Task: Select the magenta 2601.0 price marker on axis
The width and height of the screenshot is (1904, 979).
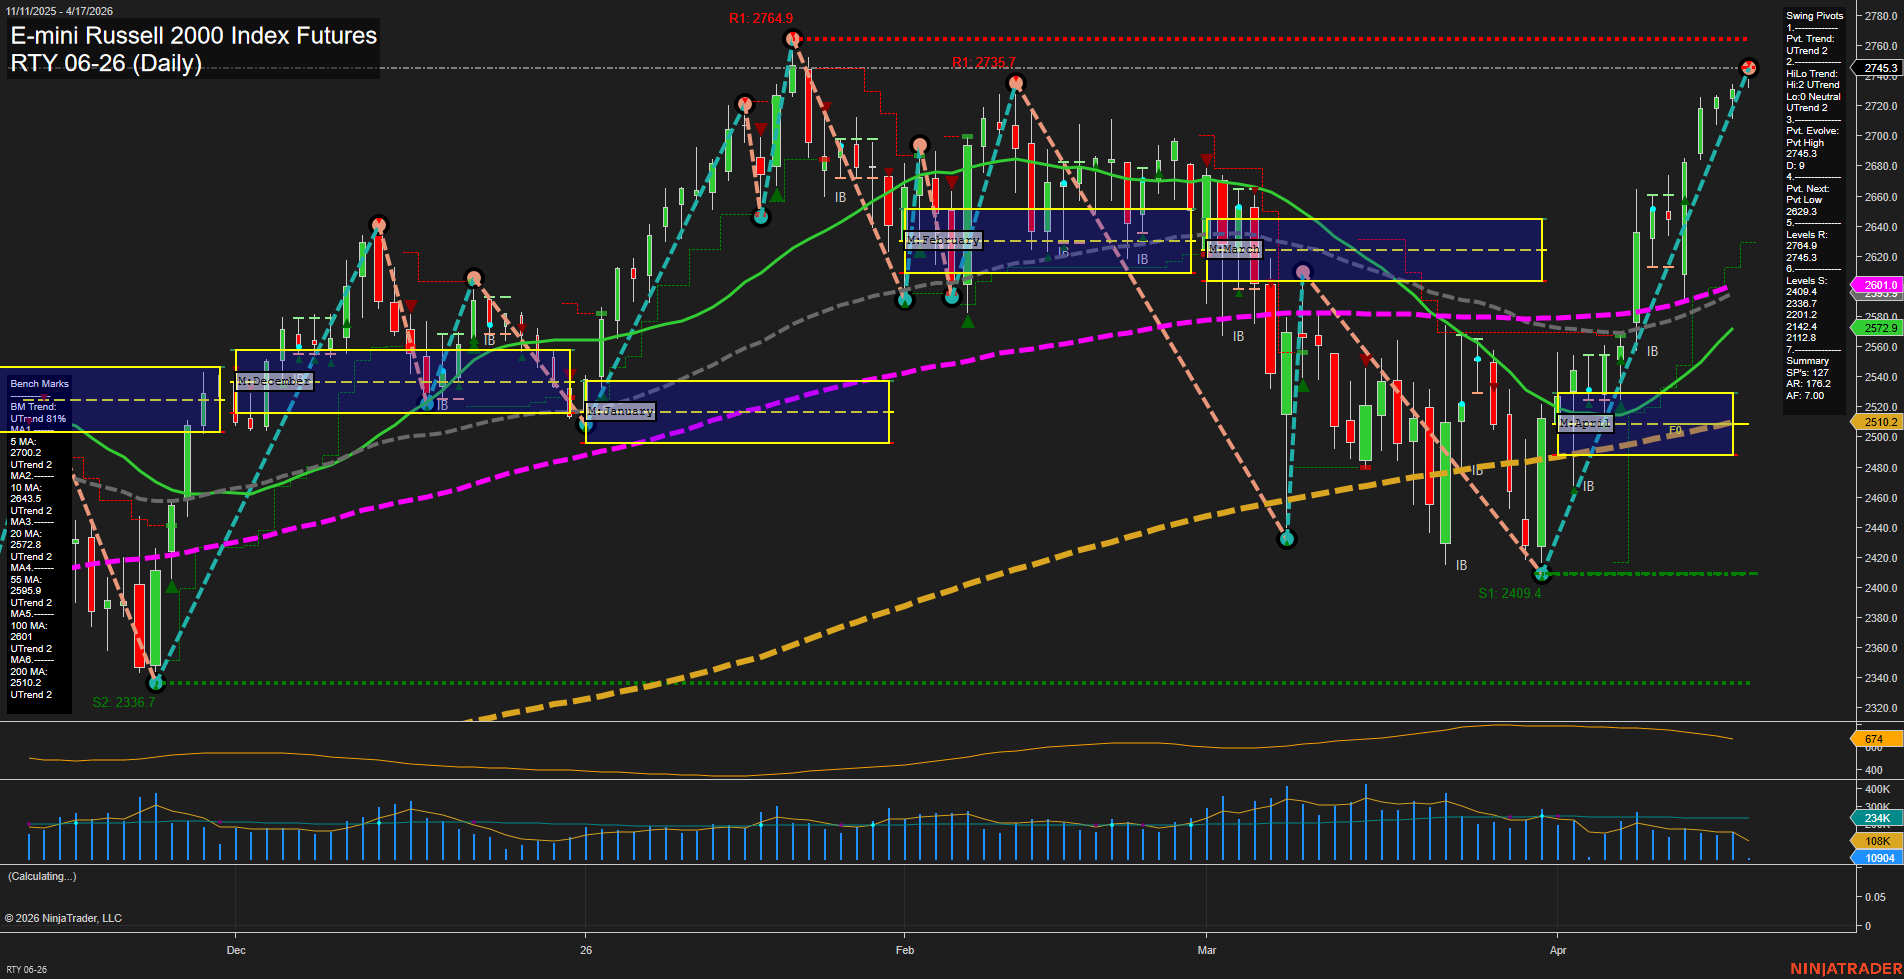Action: (1879, 285)
